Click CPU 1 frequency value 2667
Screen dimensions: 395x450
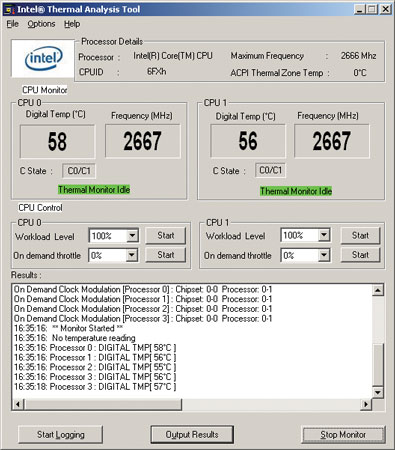332,141
